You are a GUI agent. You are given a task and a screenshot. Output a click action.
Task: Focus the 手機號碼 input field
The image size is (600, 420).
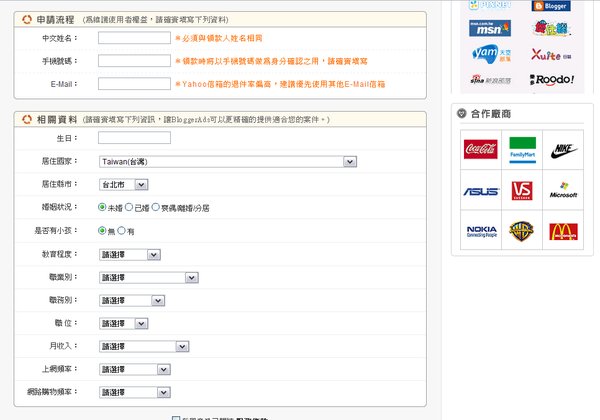(134, 61)
